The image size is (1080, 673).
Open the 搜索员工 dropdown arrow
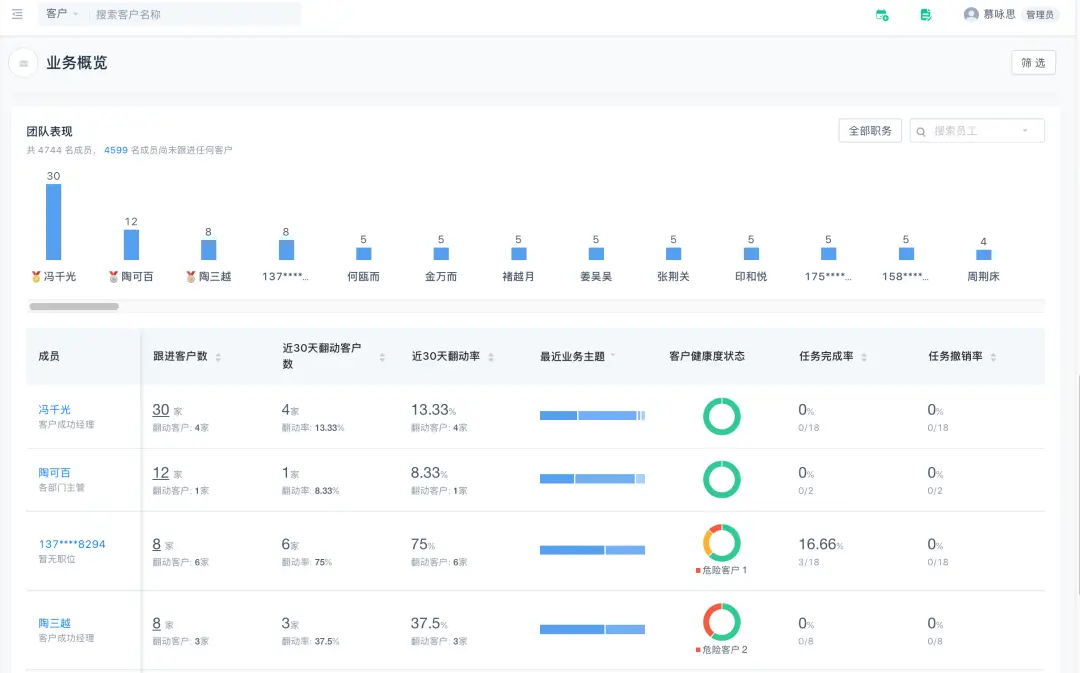(1025, 131)
